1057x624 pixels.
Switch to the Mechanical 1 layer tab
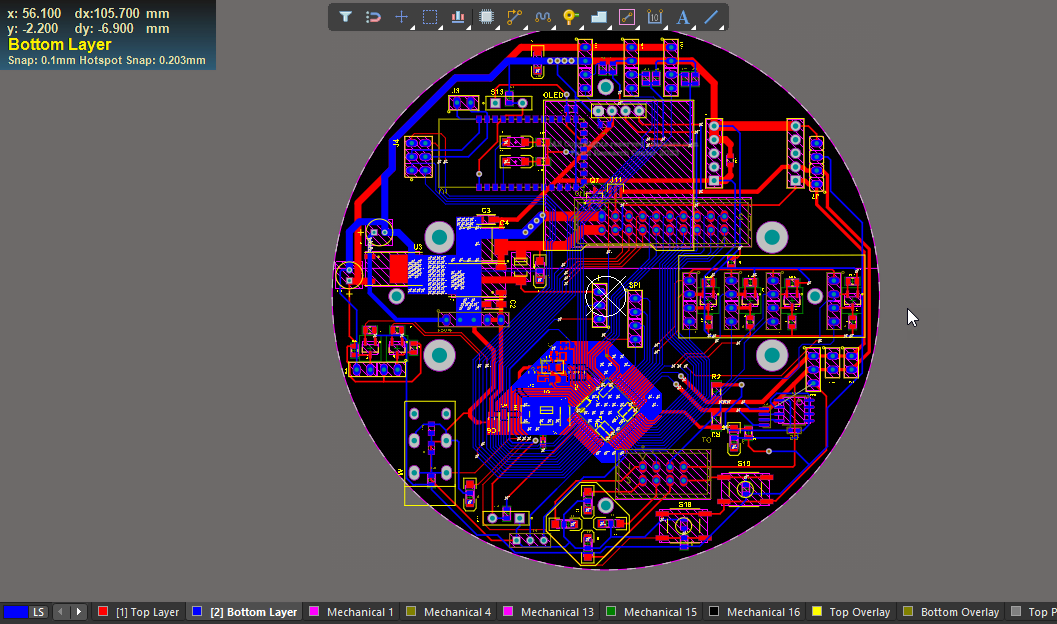351,612
